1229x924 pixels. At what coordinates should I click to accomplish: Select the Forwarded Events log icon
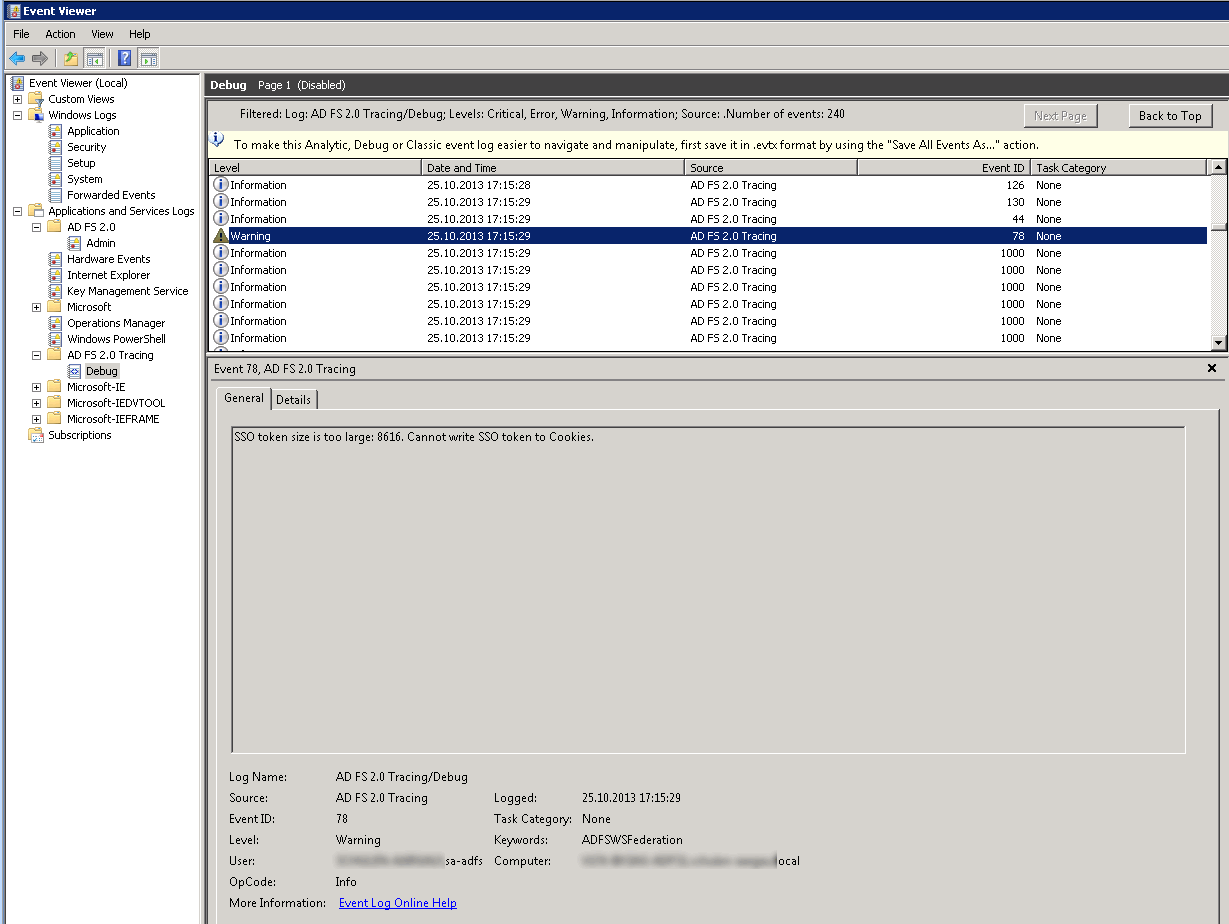(56, 195)
